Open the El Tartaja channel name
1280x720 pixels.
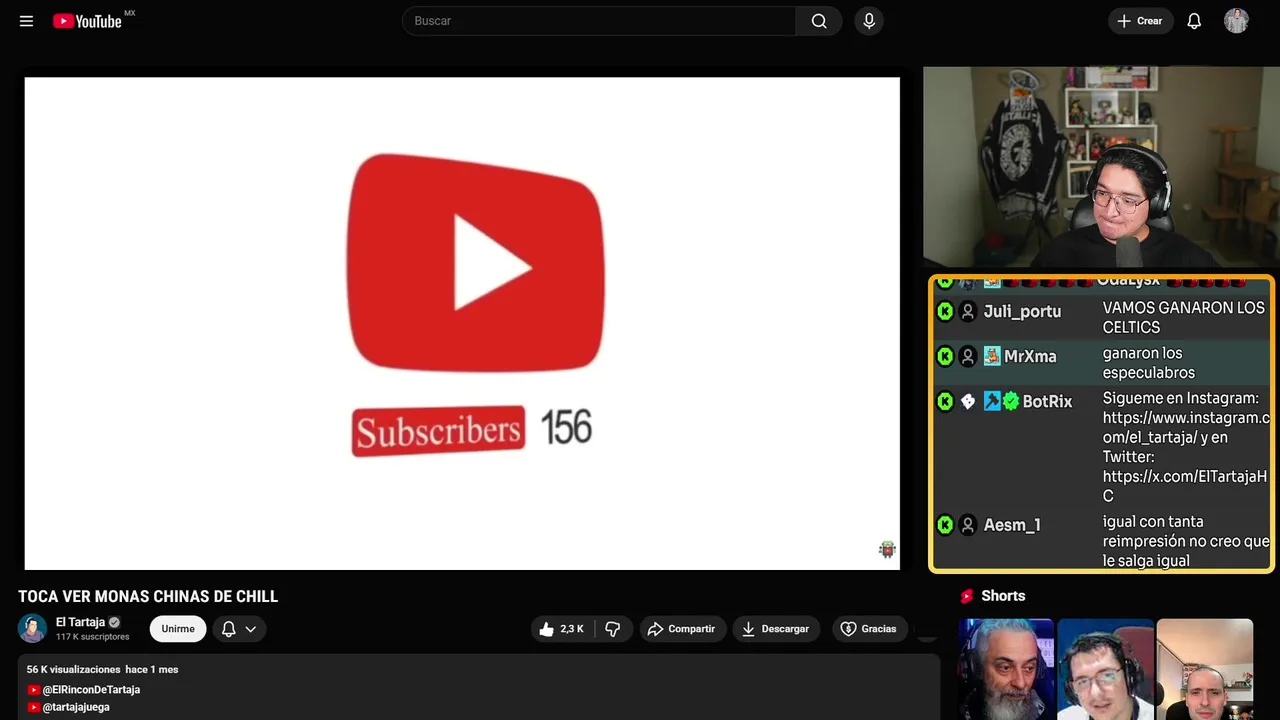coord(80,622)
